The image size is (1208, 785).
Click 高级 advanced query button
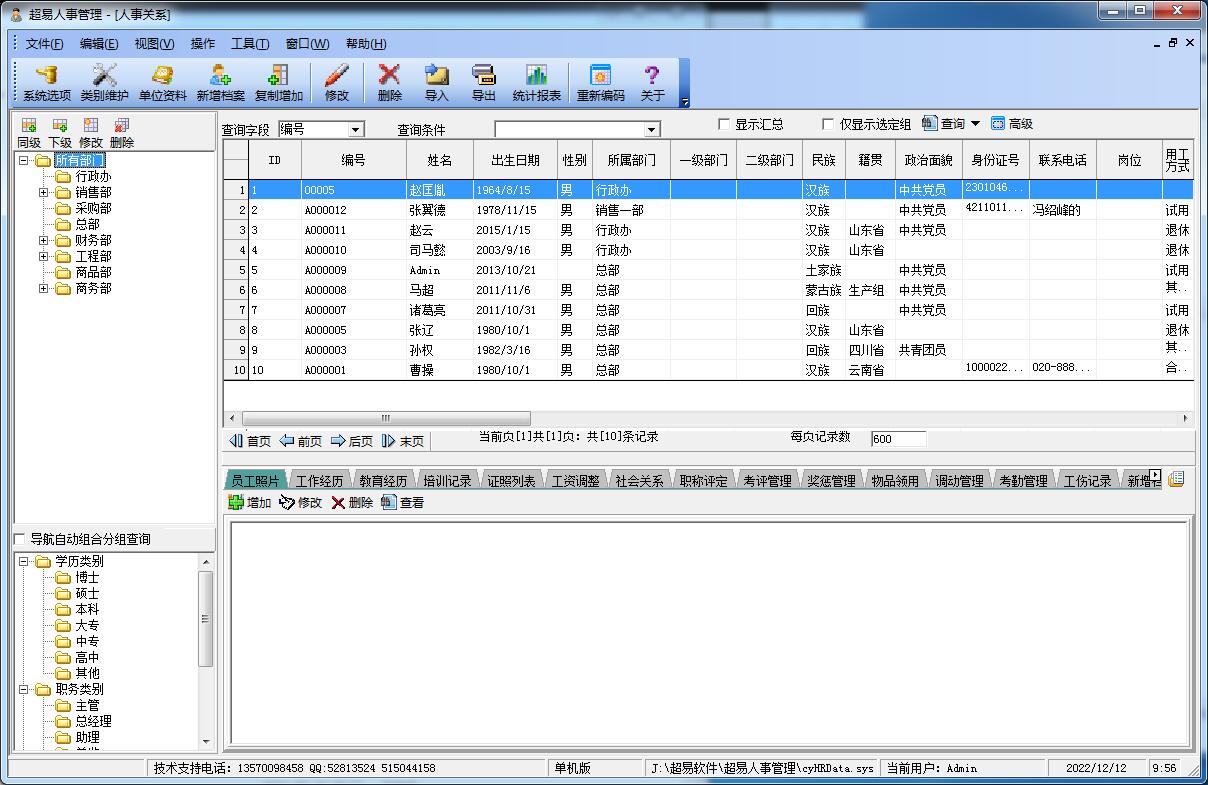coord(1011,124)
